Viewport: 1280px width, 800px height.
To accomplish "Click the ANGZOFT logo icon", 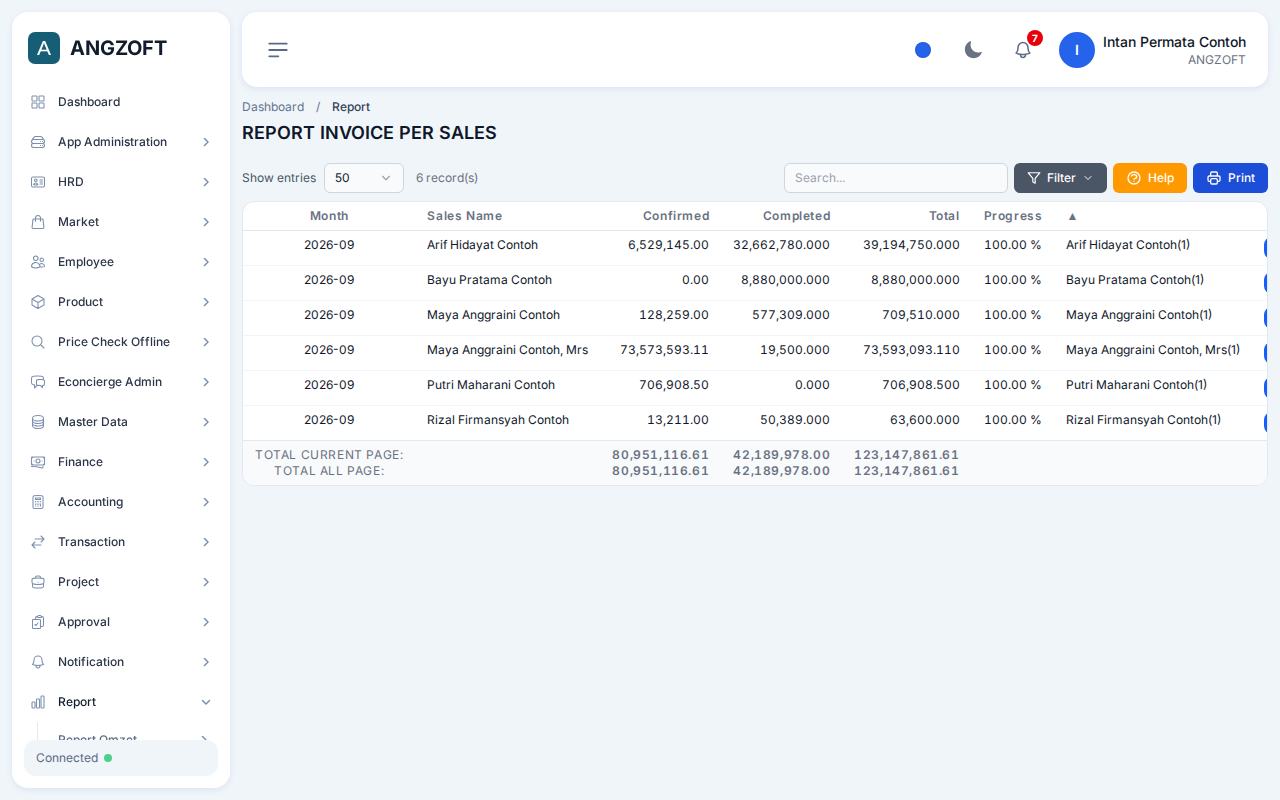I will 44,48.
